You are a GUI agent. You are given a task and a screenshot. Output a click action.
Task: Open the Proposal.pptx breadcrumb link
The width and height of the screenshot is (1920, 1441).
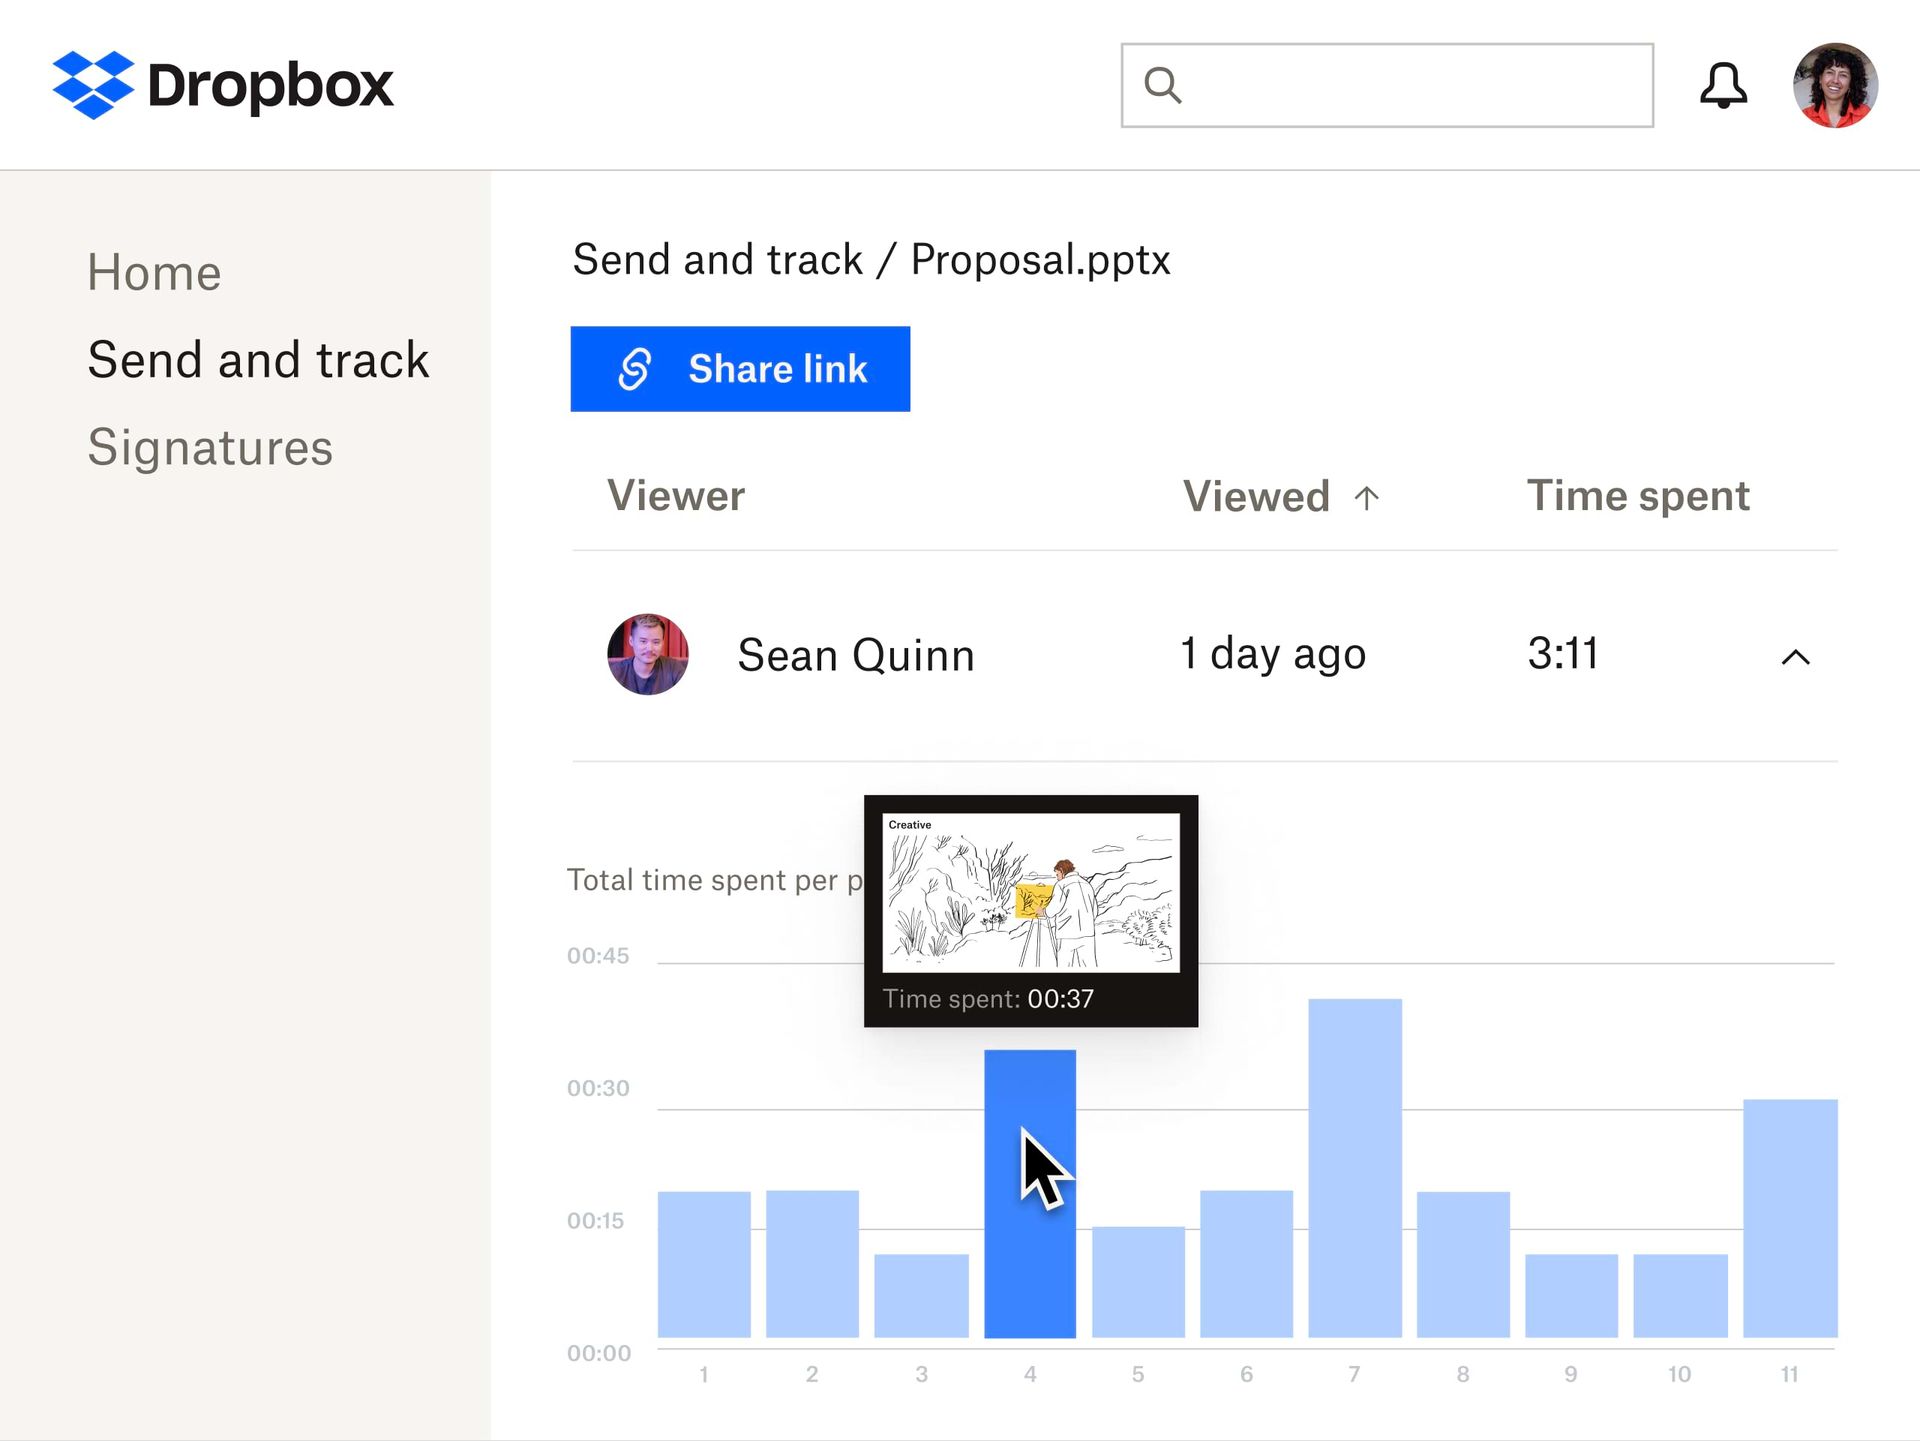(1040, 259)
